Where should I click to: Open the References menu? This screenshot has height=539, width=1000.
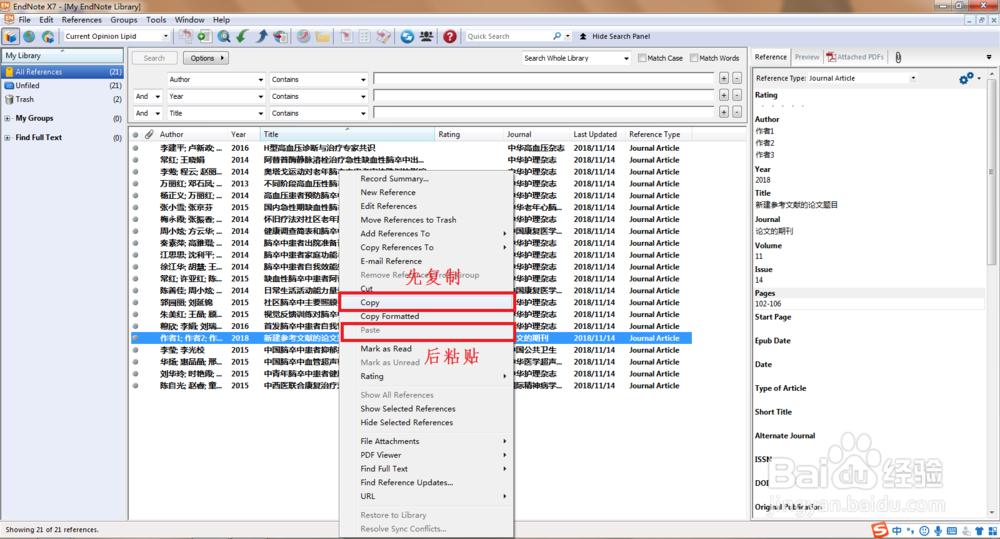tap(82, 20)
